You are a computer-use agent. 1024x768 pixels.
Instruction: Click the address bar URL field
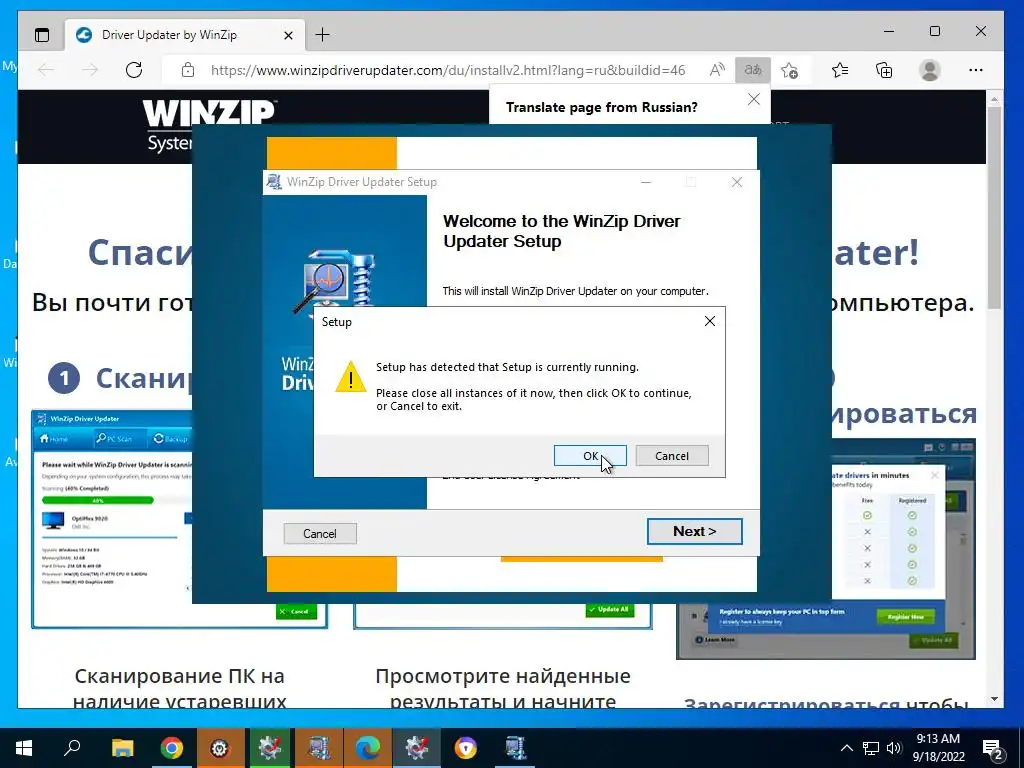click(448, 70)
